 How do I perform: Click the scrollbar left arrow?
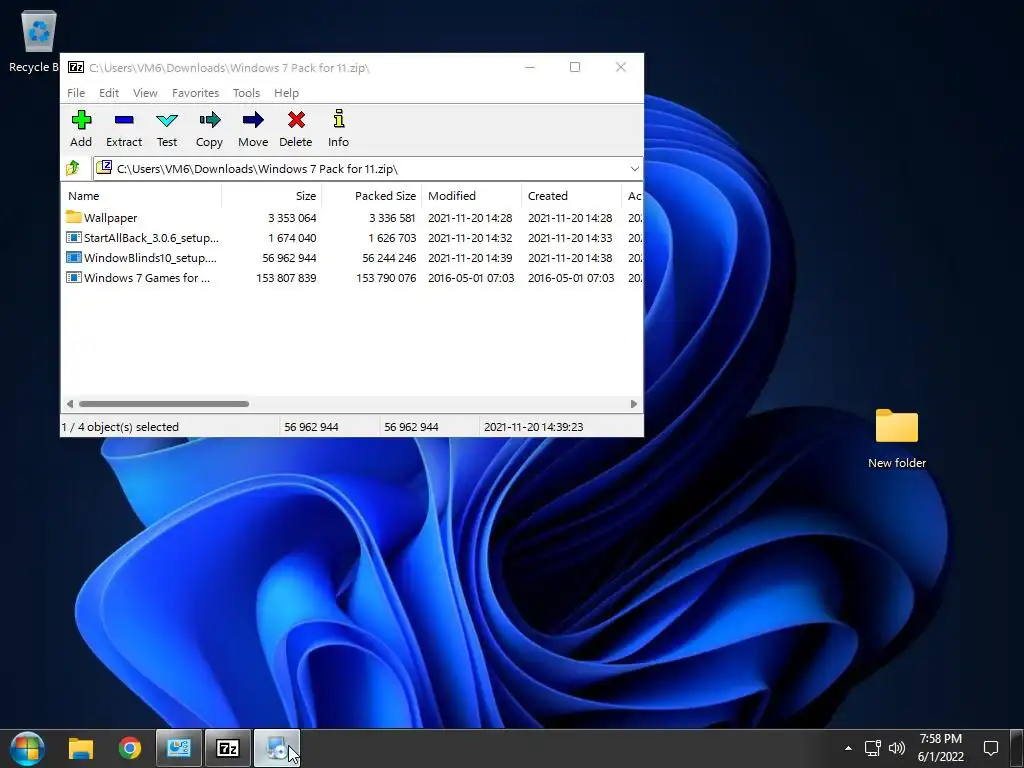70,404
